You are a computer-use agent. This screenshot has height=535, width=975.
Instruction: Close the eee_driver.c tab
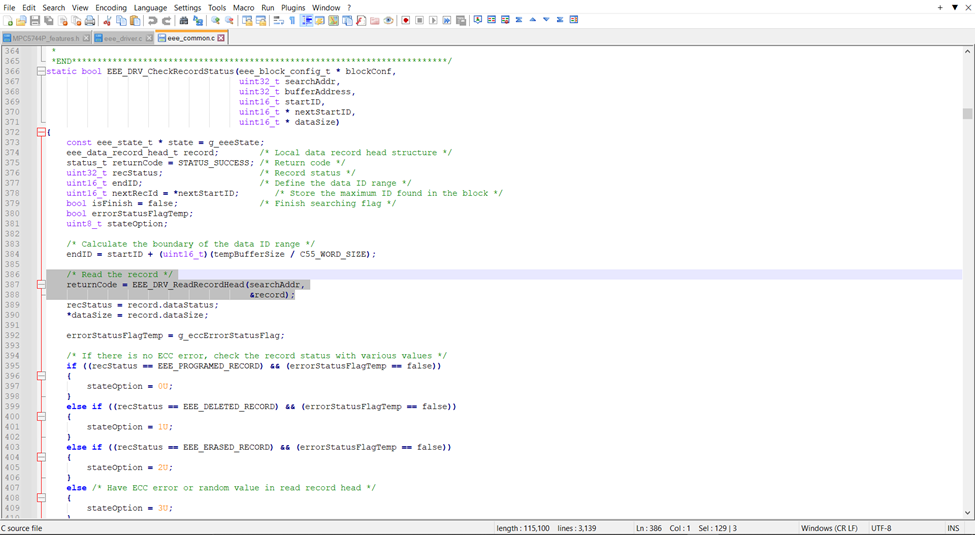[x=148, y=39]
